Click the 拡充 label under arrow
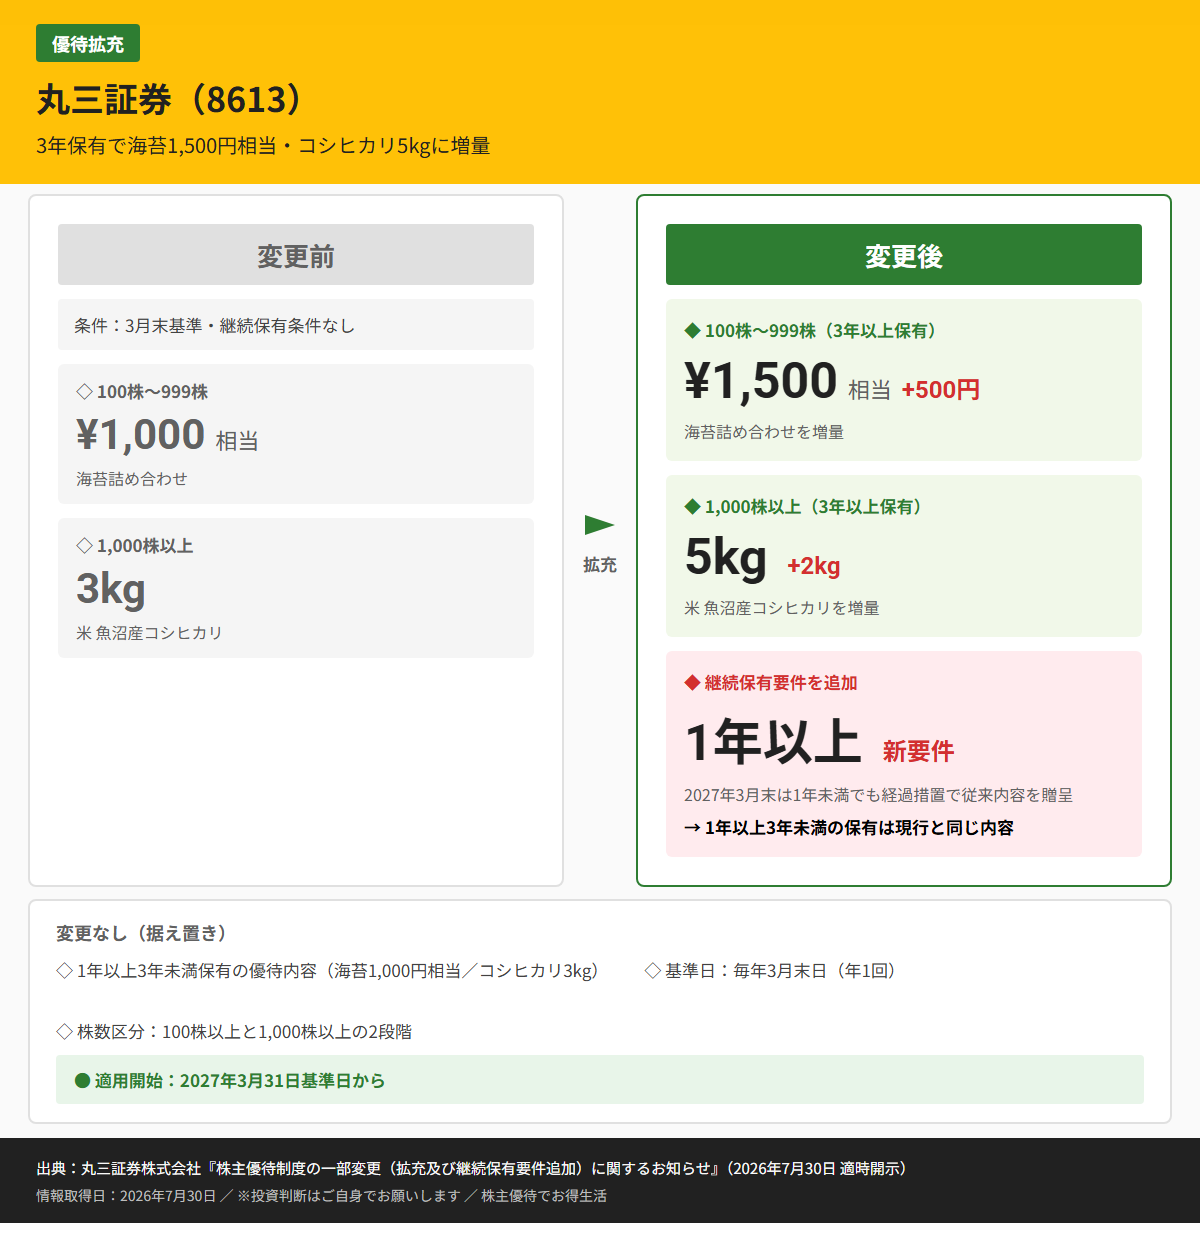 pos(600,565)
